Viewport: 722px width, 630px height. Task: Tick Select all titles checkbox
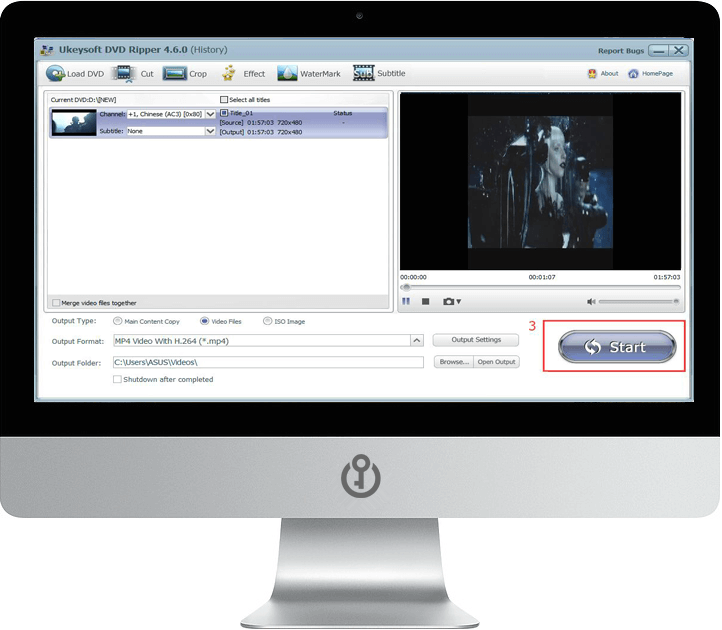[224, 99]
